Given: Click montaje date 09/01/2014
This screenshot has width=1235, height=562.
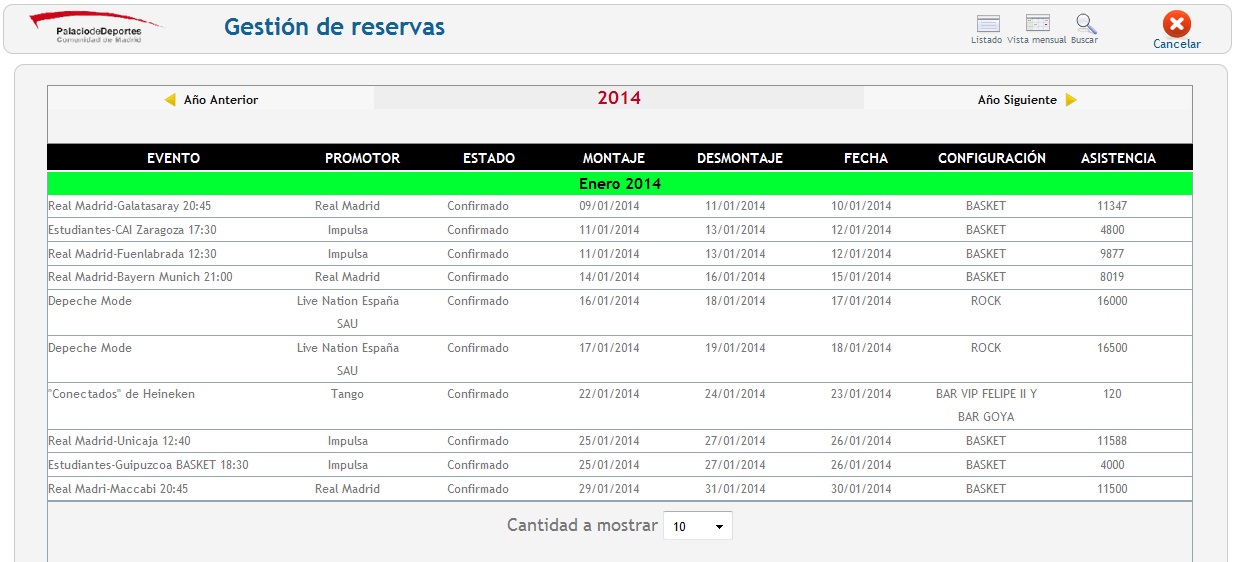Looking at the screenshot, I should click(x=609, y=206).
